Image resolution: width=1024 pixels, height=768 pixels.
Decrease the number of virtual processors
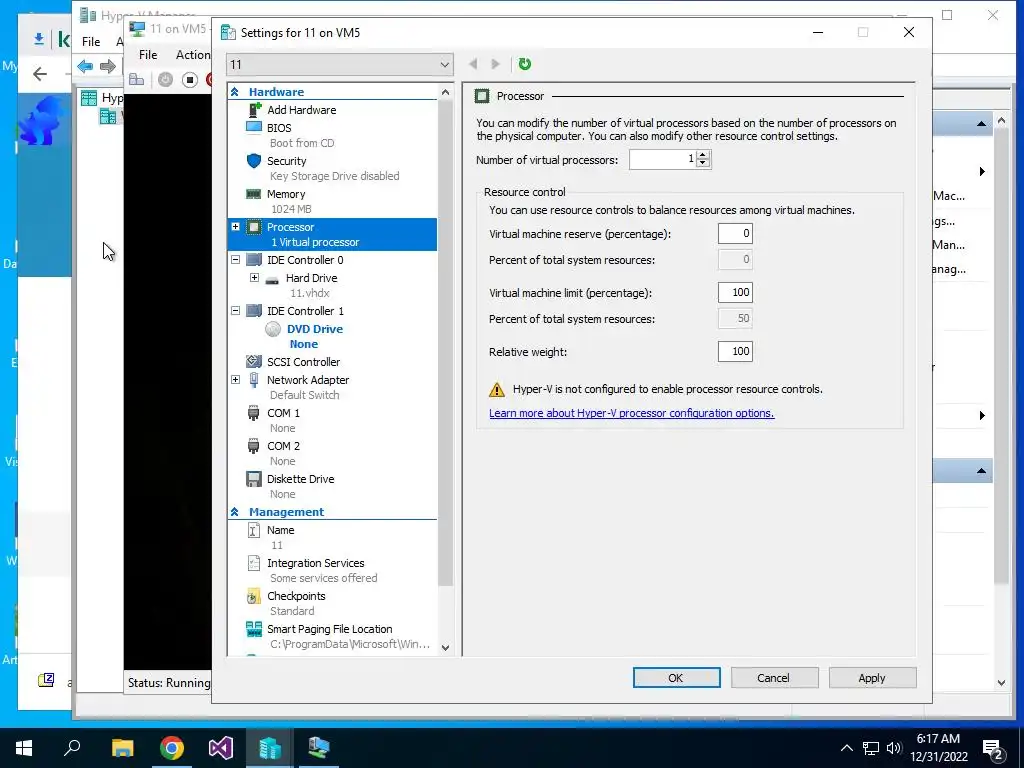(703, 164)
